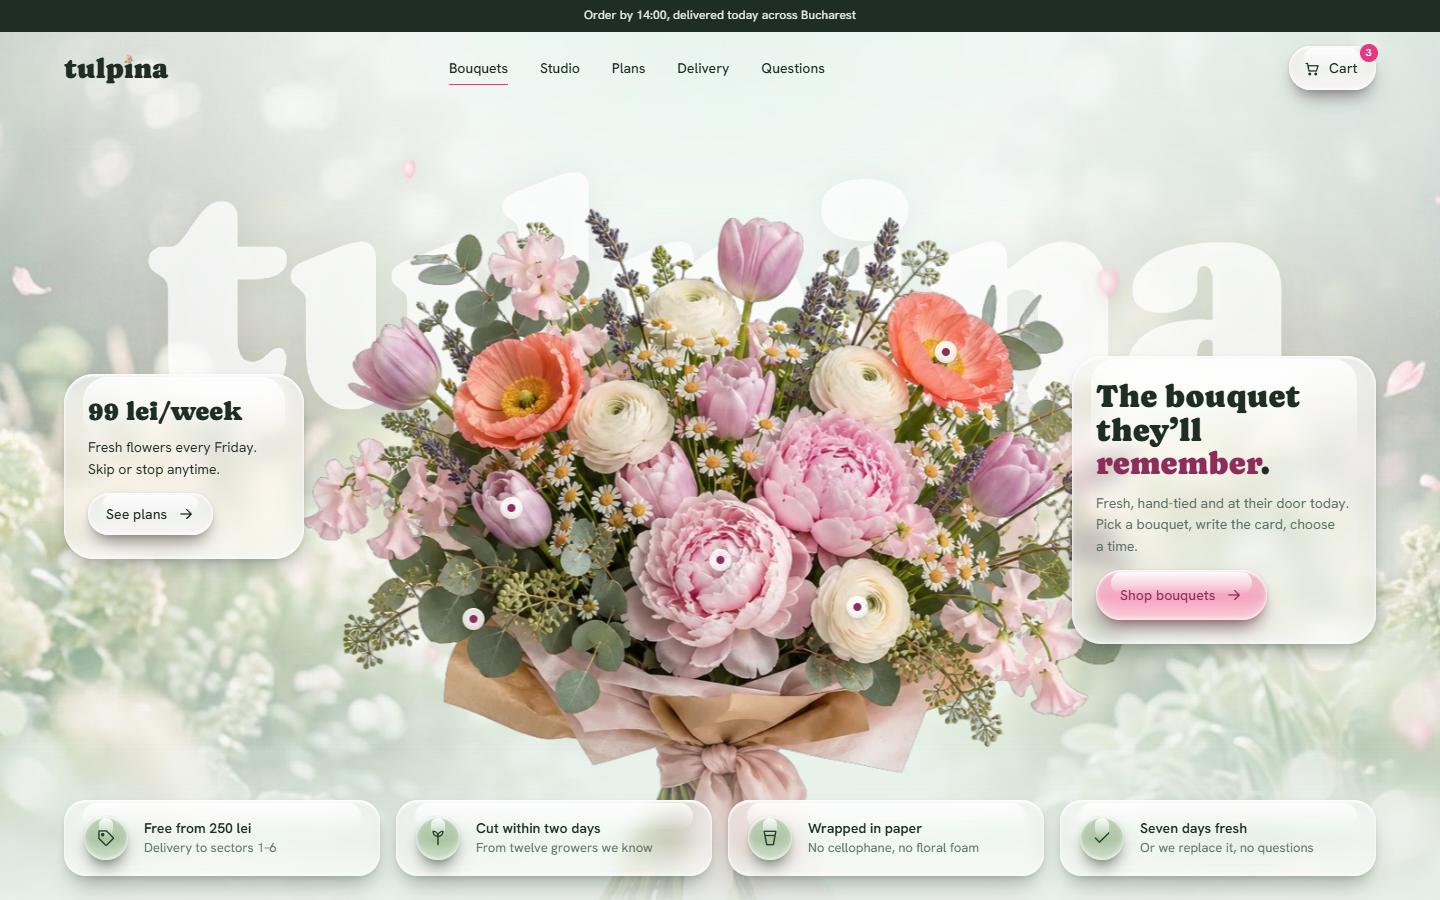The width and height of the screenshot is (1440, 900).
Task: Click 'Skip or stop anytime.' text
Action: click(x=154, y=469)
